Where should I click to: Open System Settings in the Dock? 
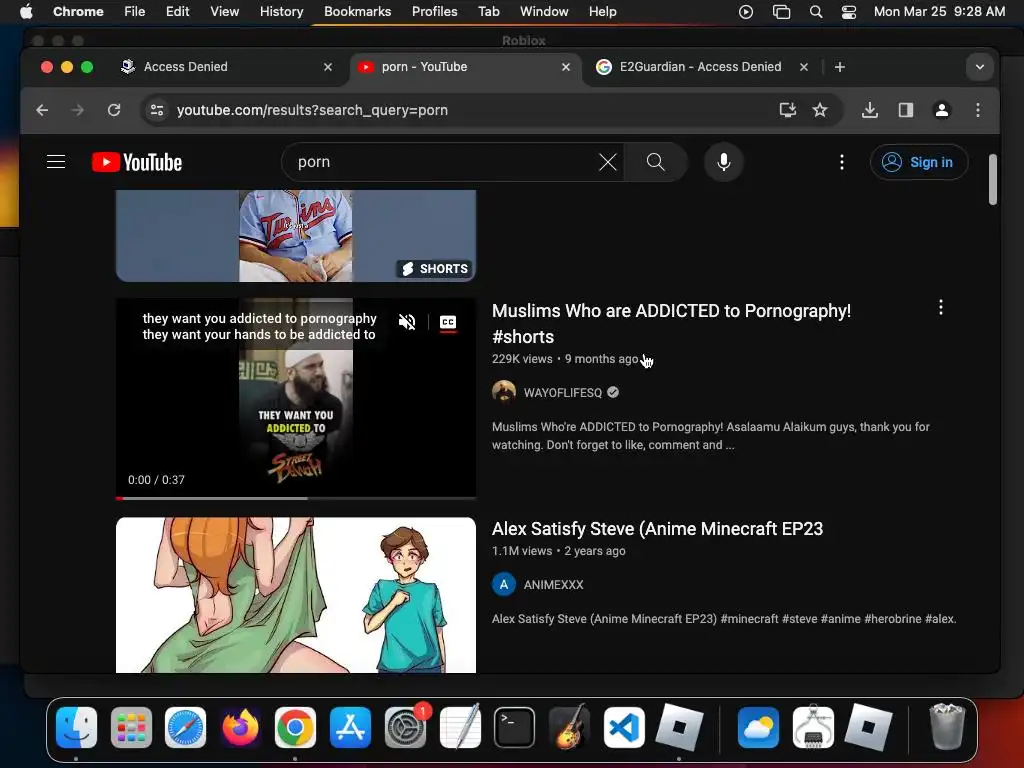coord(405,727)
